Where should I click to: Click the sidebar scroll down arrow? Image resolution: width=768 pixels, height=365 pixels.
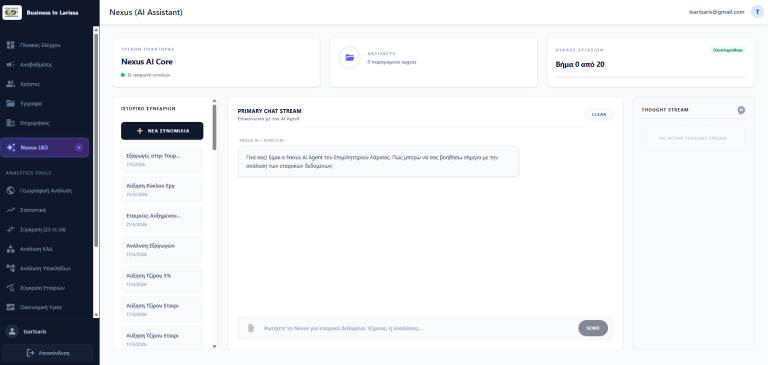pyautogui.click(x=96, y=315)
